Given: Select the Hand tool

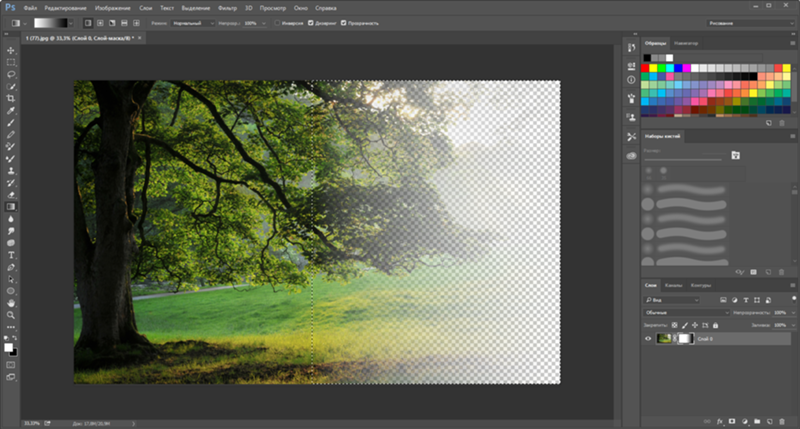Looking at the screenshot, I should point(11,303).
